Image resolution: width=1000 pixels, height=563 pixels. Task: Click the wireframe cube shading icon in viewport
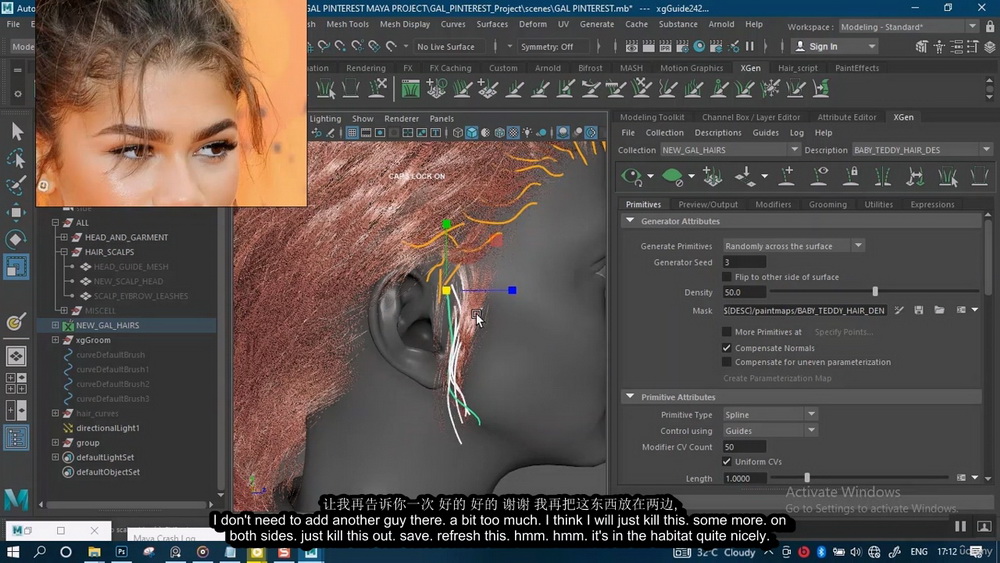[458, 133]
